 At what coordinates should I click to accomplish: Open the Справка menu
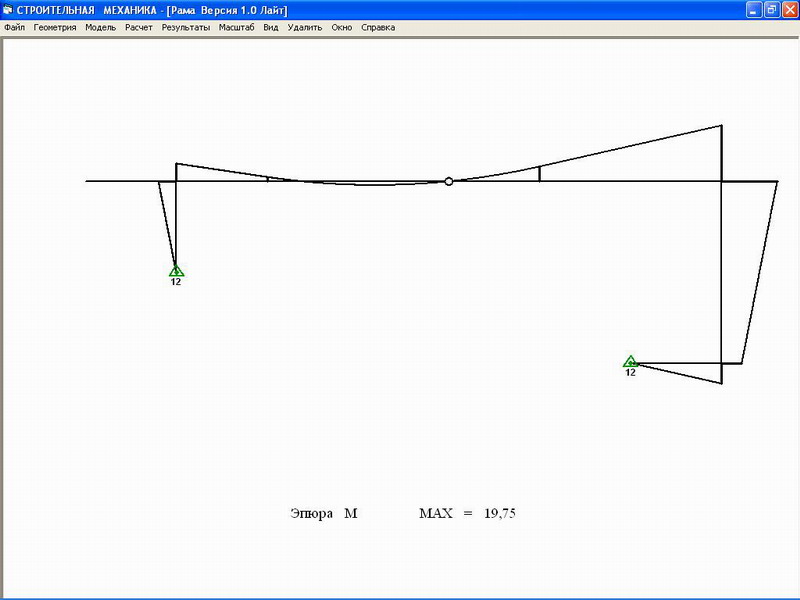tap(378, 28)
